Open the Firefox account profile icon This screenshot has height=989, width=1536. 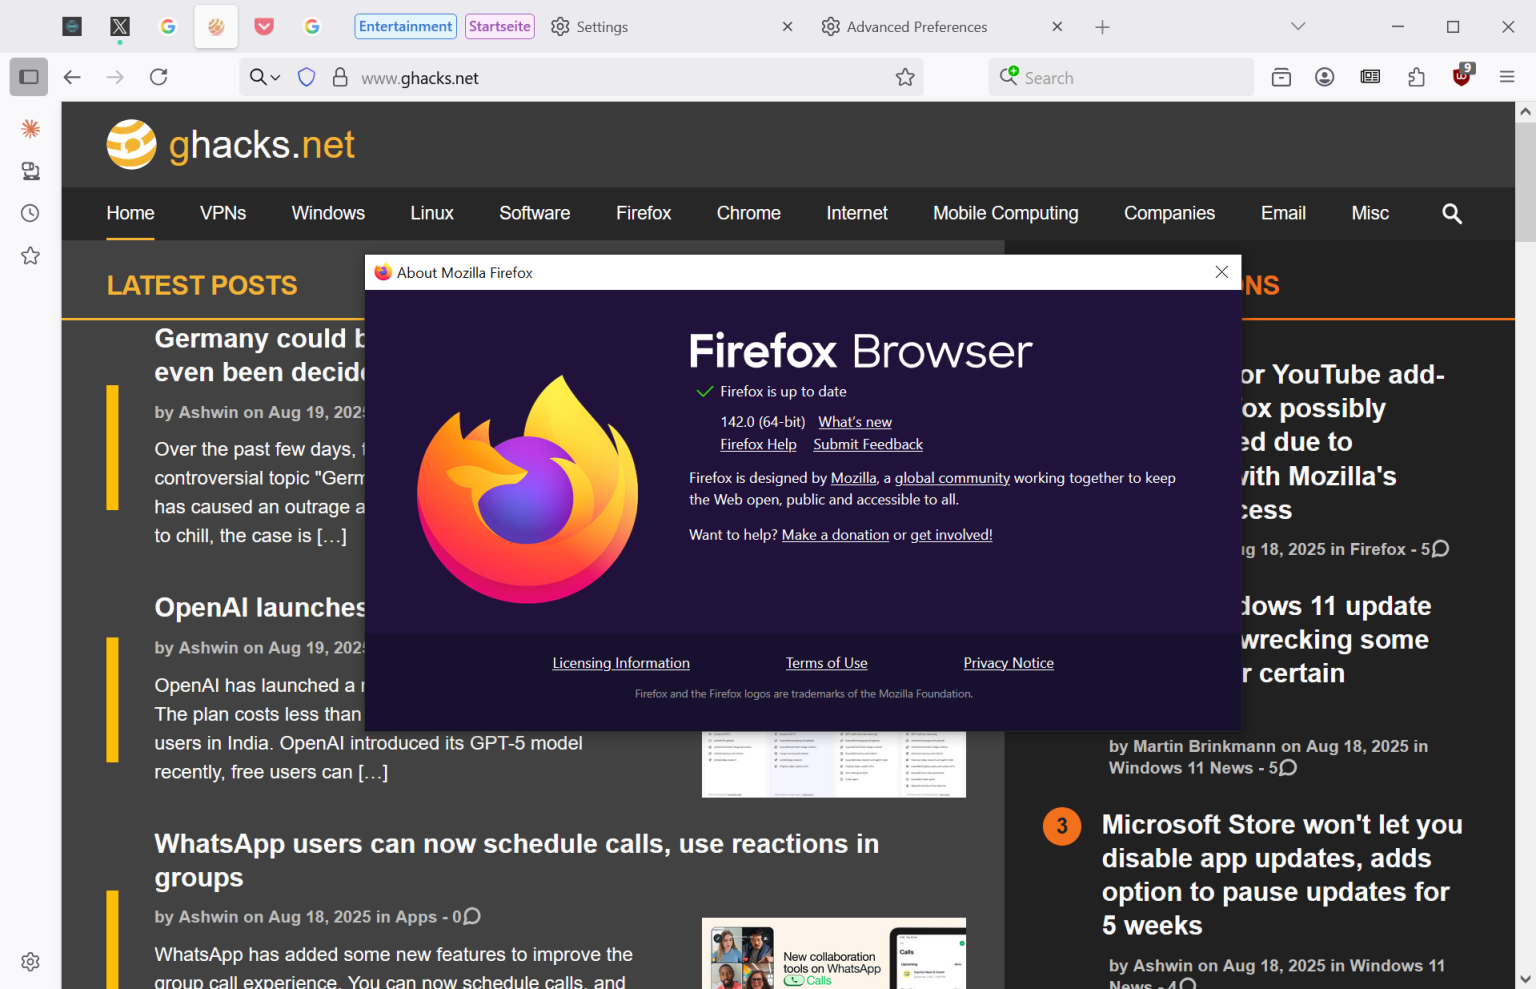(x=1324, y=76)
